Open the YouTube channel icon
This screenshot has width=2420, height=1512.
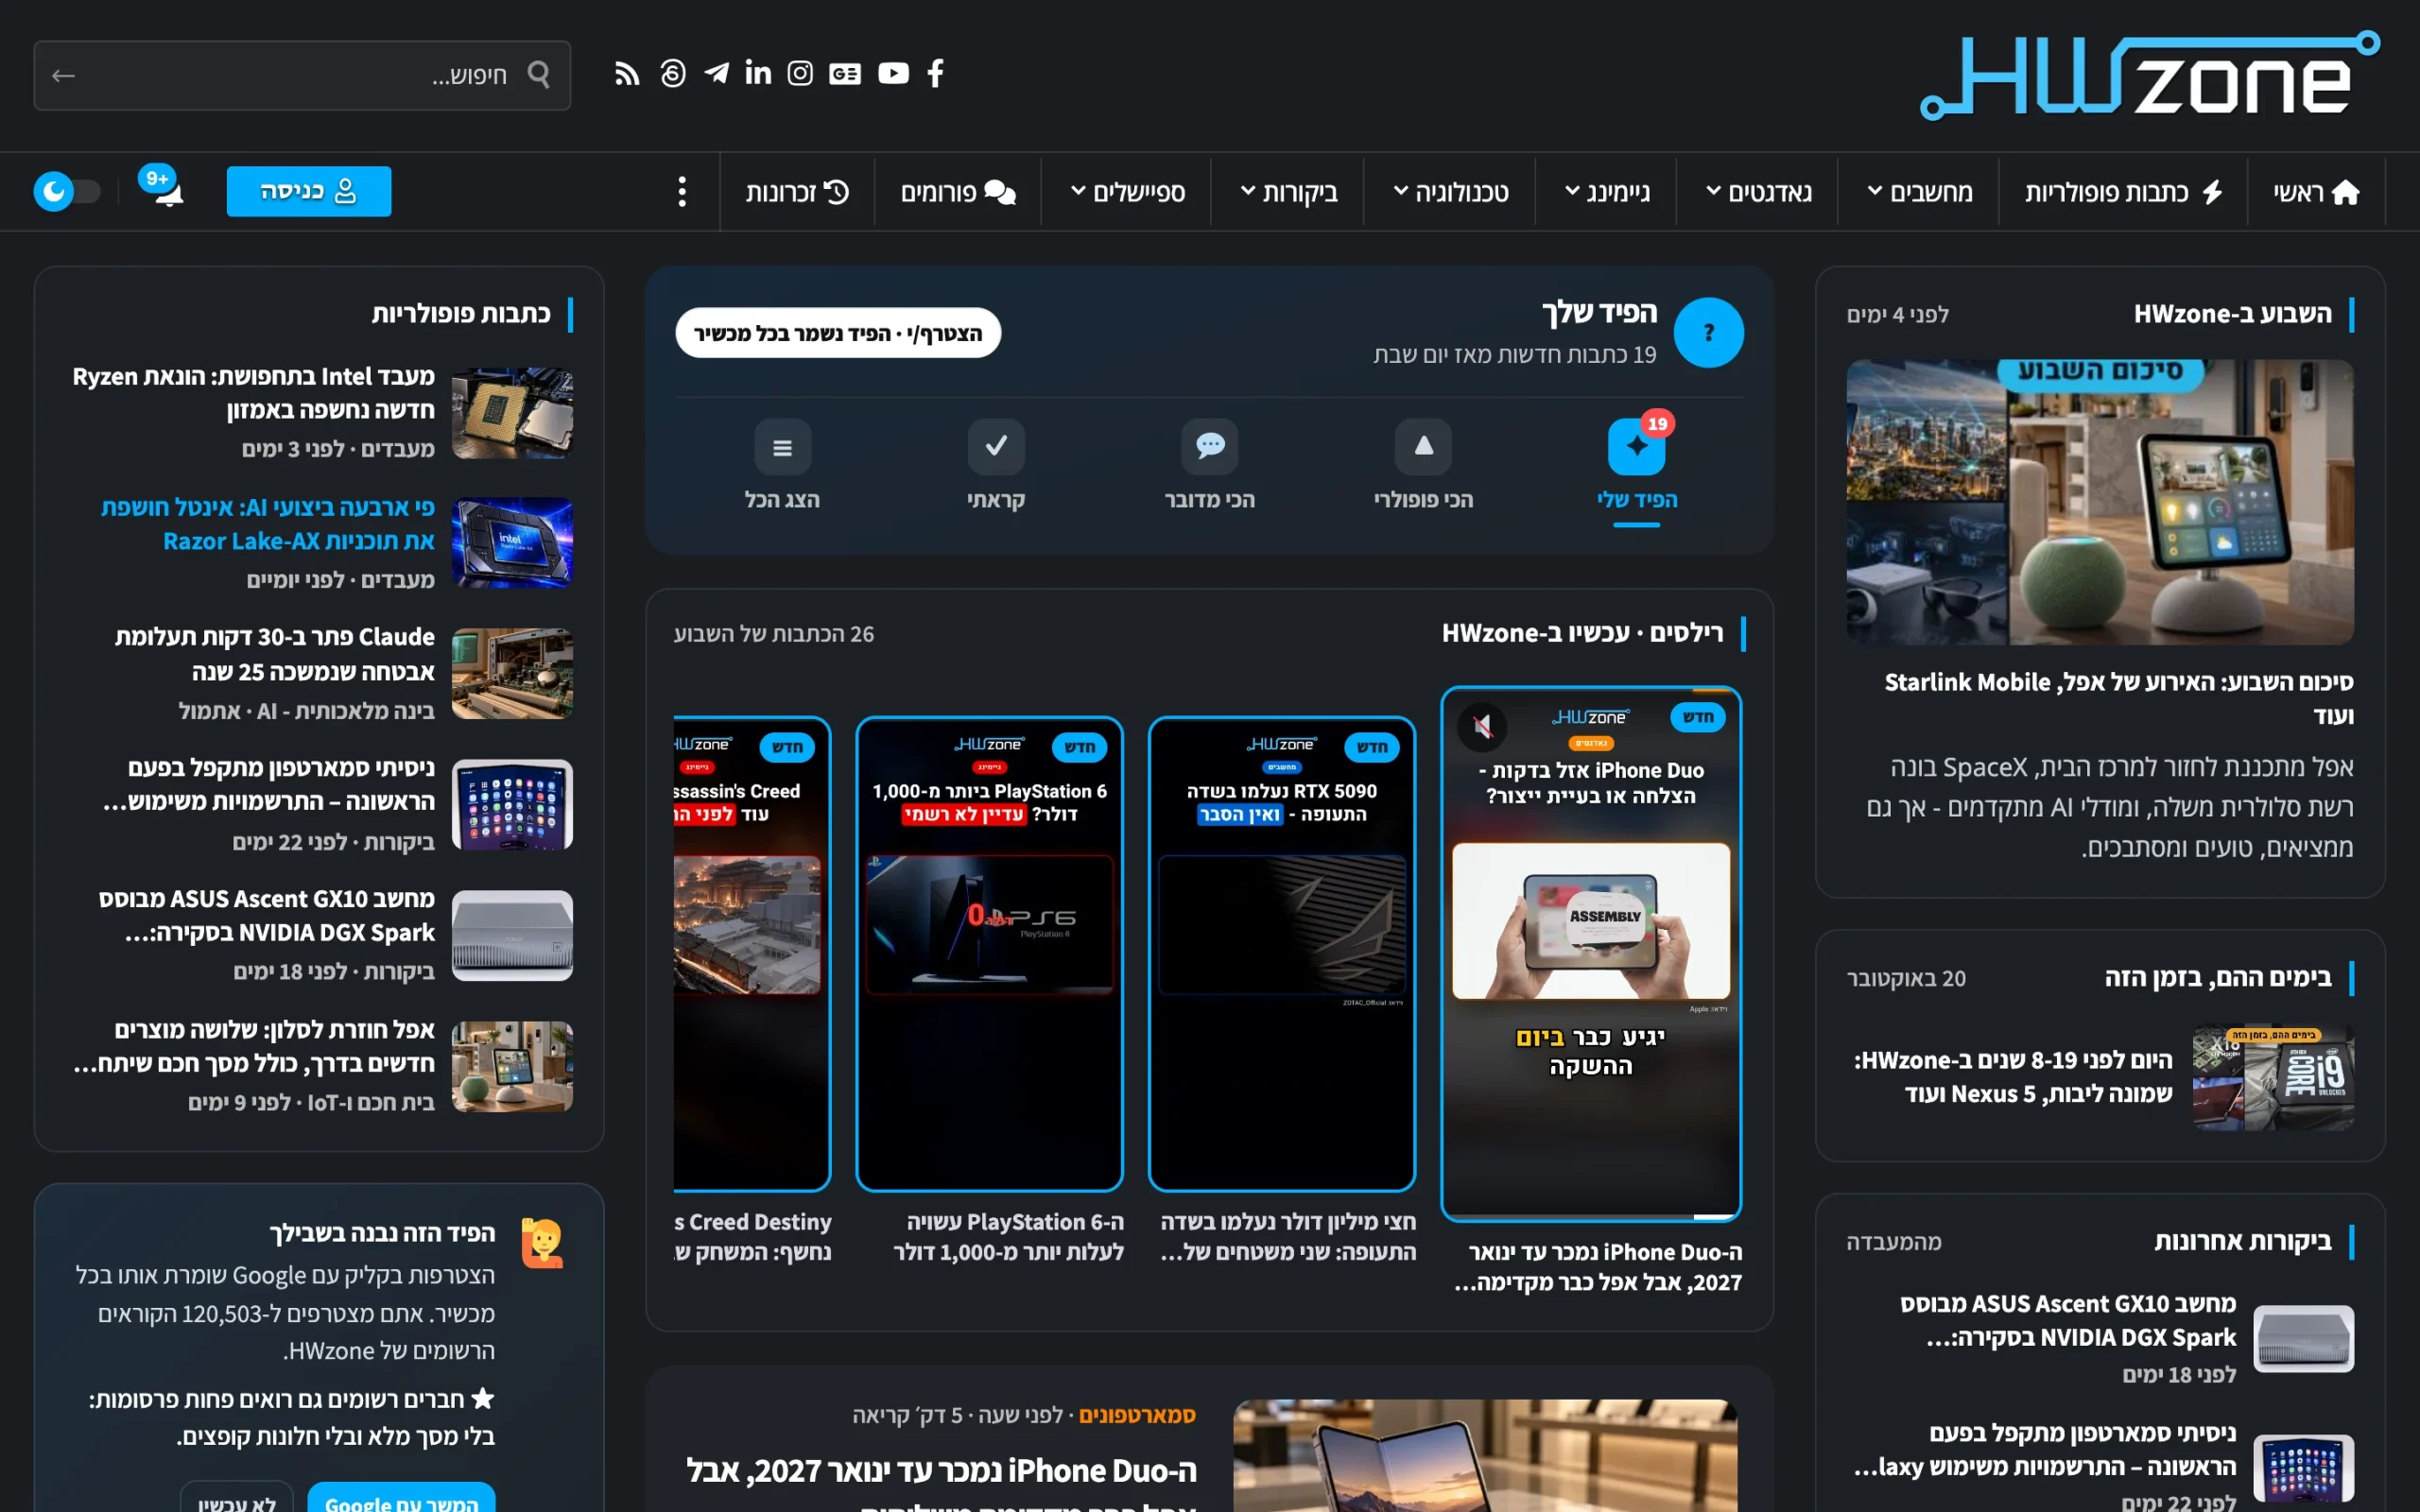coord(893,73)
